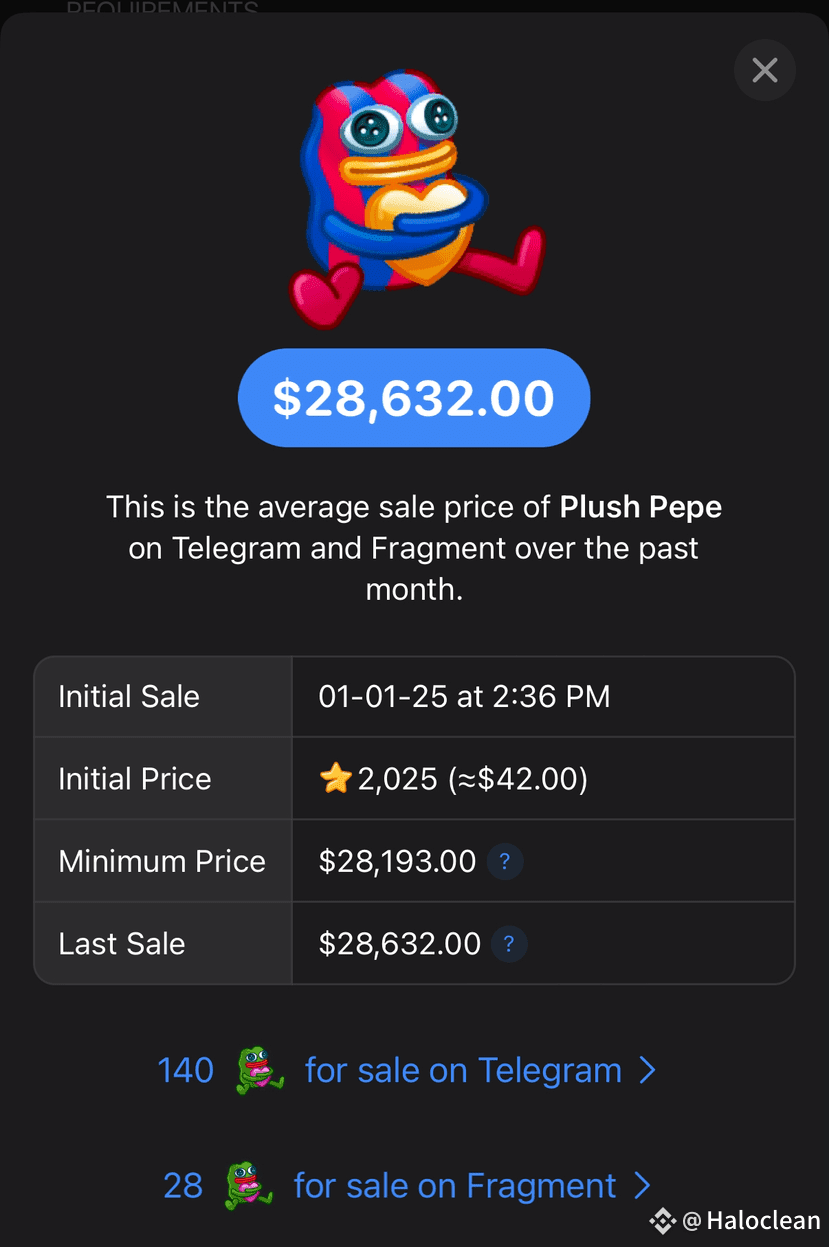This screenshot has height=1247, width=829.
Task: Click Pepe emoji icon in Fragment row
Action: [x=248, y=1186]
